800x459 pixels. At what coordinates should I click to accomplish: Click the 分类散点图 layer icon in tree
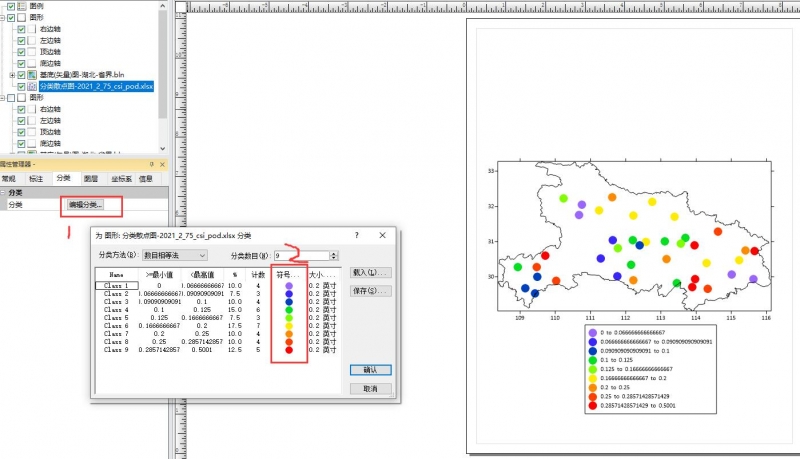coord(33,87)
